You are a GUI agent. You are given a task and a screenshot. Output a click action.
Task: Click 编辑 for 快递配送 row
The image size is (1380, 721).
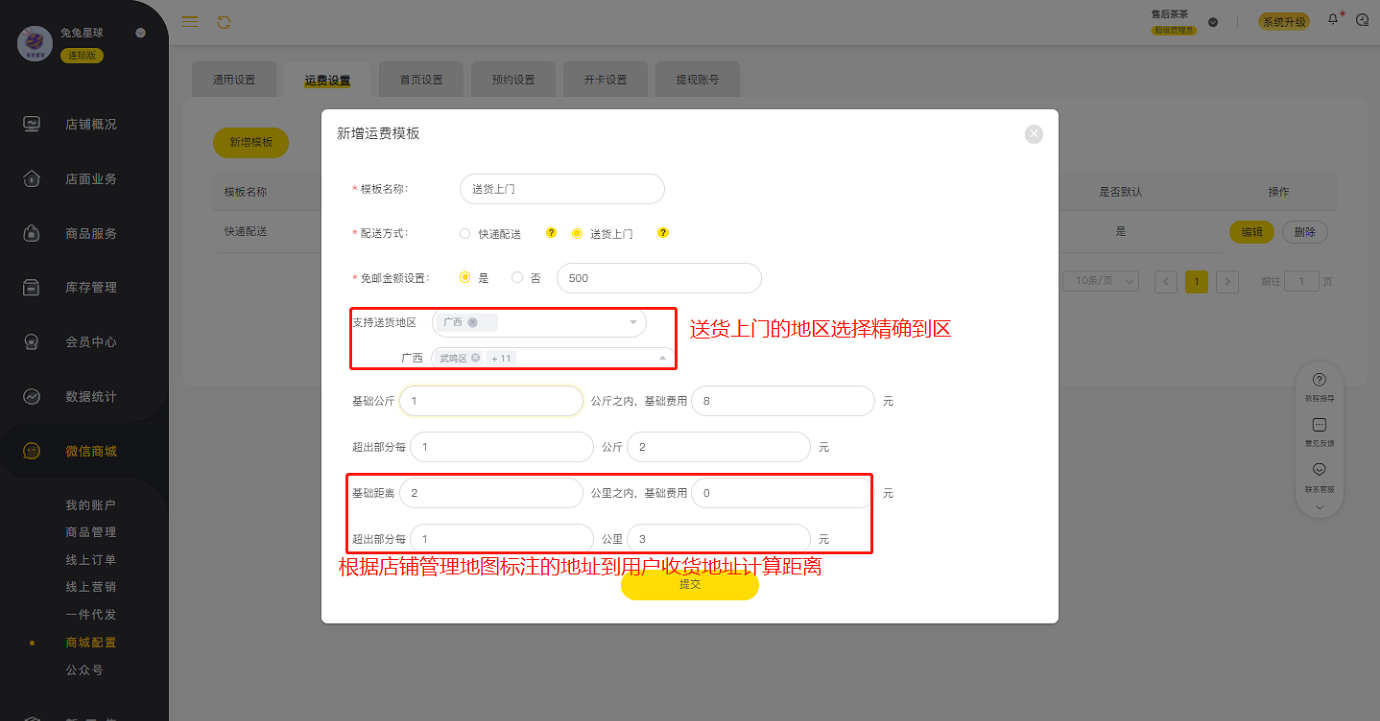(1252, 232)
